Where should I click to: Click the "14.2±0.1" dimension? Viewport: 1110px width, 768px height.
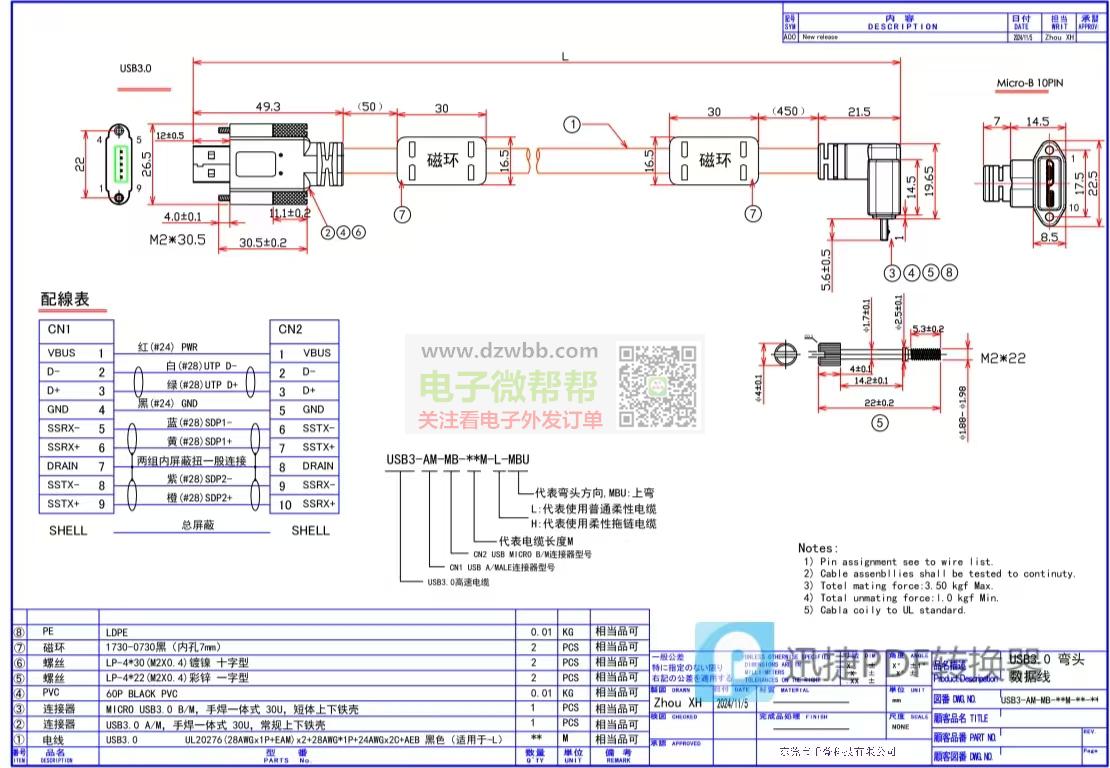tap(872, 380)
